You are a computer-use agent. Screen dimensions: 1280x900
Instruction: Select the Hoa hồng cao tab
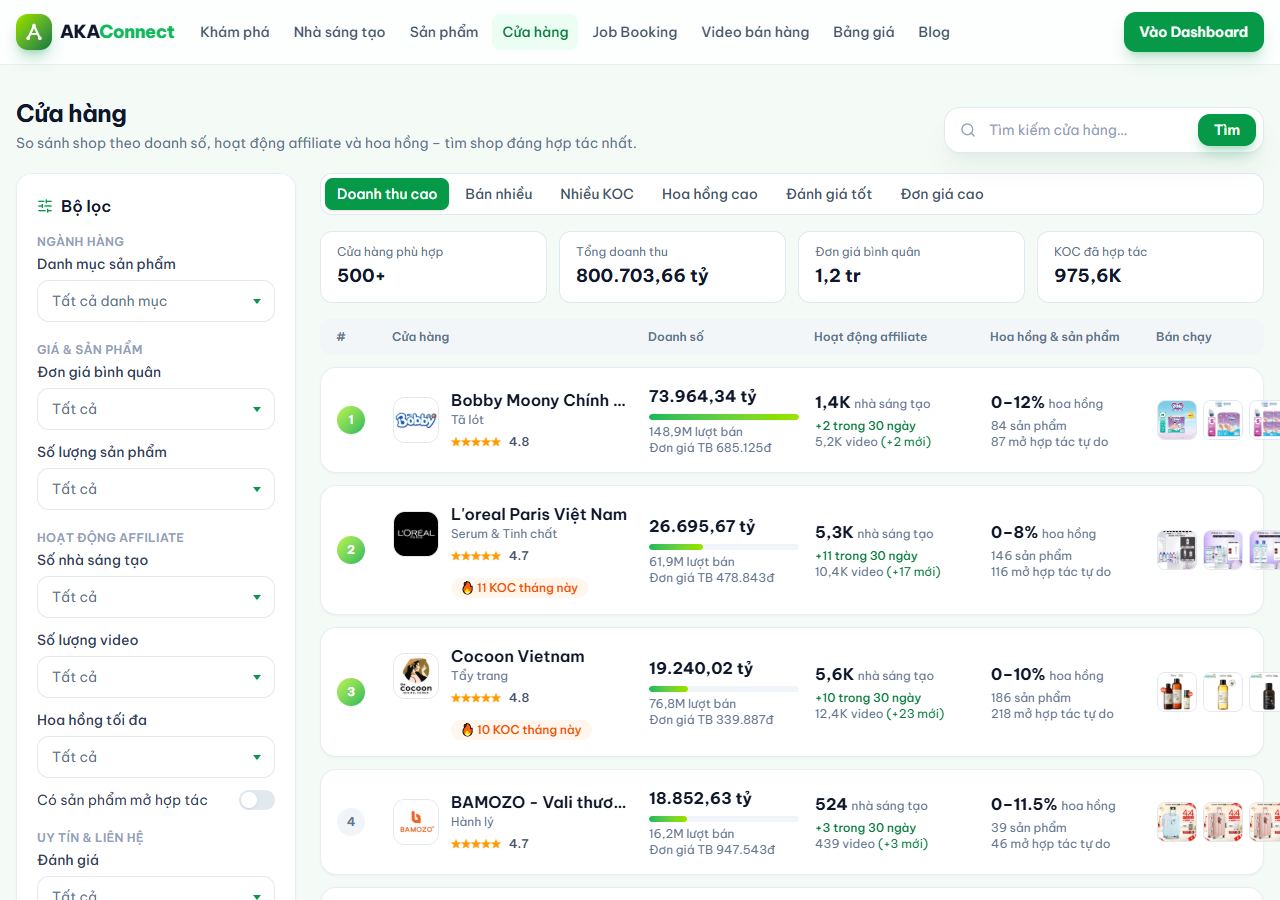(710, 194)
